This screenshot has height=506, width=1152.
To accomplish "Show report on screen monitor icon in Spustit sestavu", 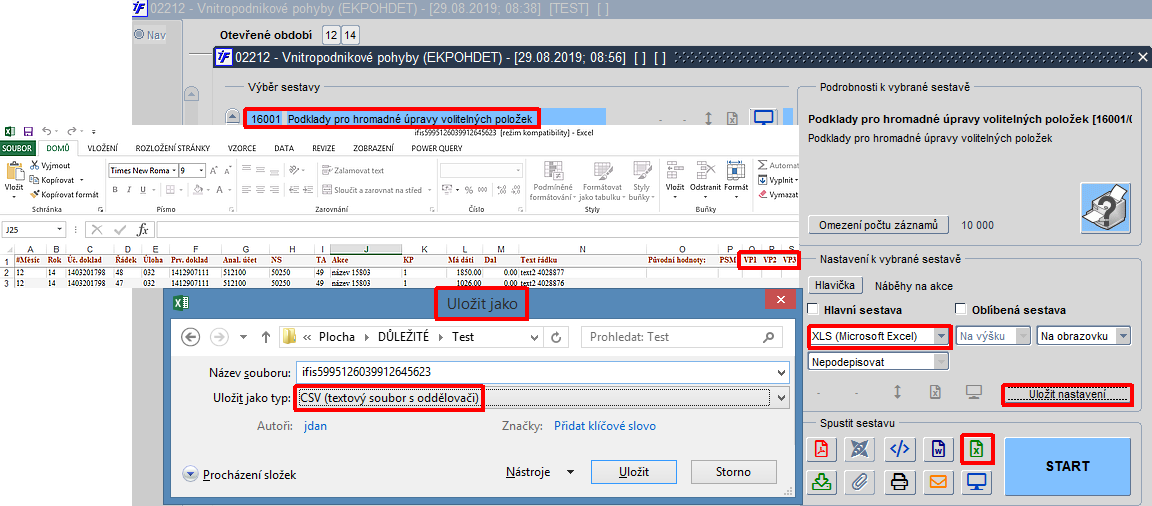I will click(x=978, y=482).
